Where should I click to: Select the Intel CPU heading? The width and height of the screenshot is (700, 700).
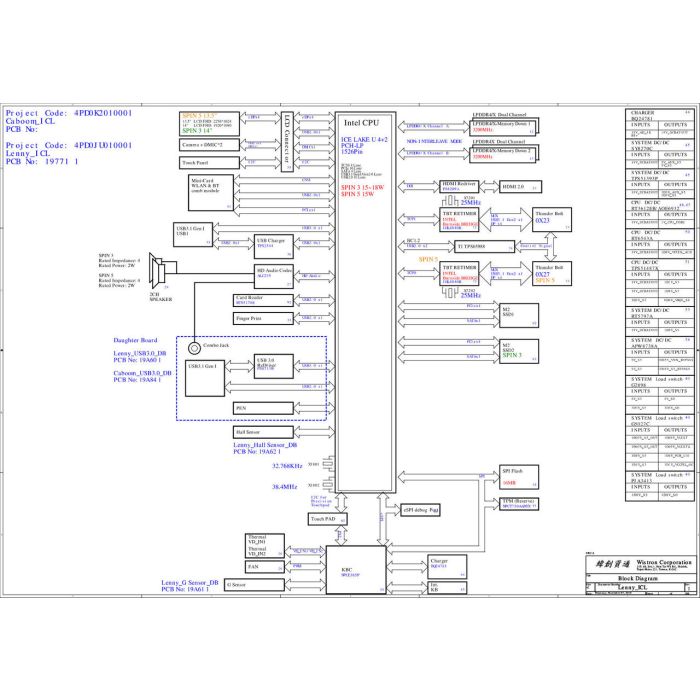click(361, 123)
